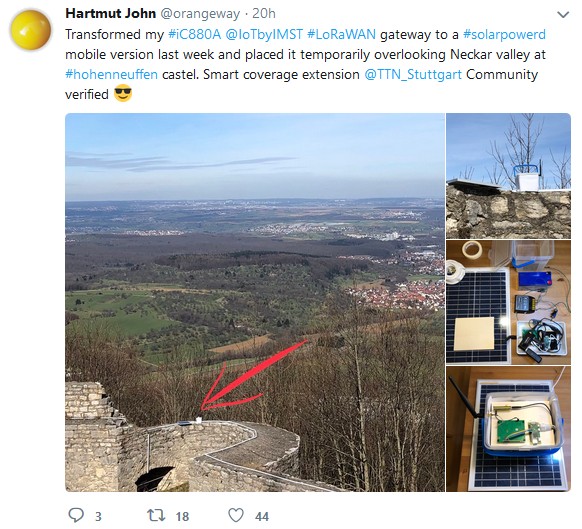Open Hartmut John's yellow profile avatar

(x=30, y=30)
